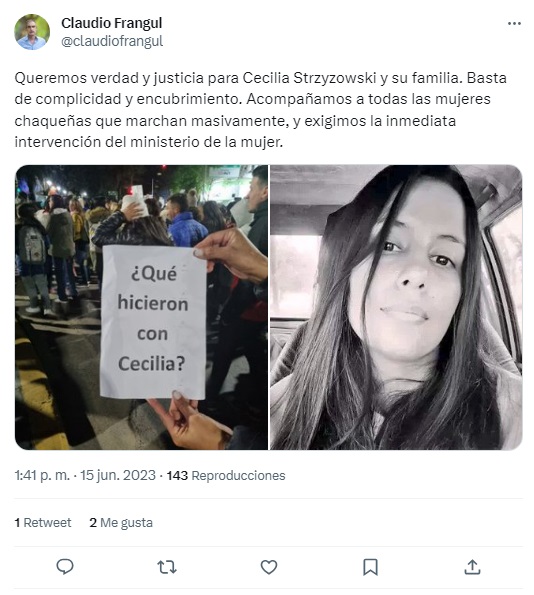Show the 2 Me gusta list

pyautogui.click(x=121, y=523)
